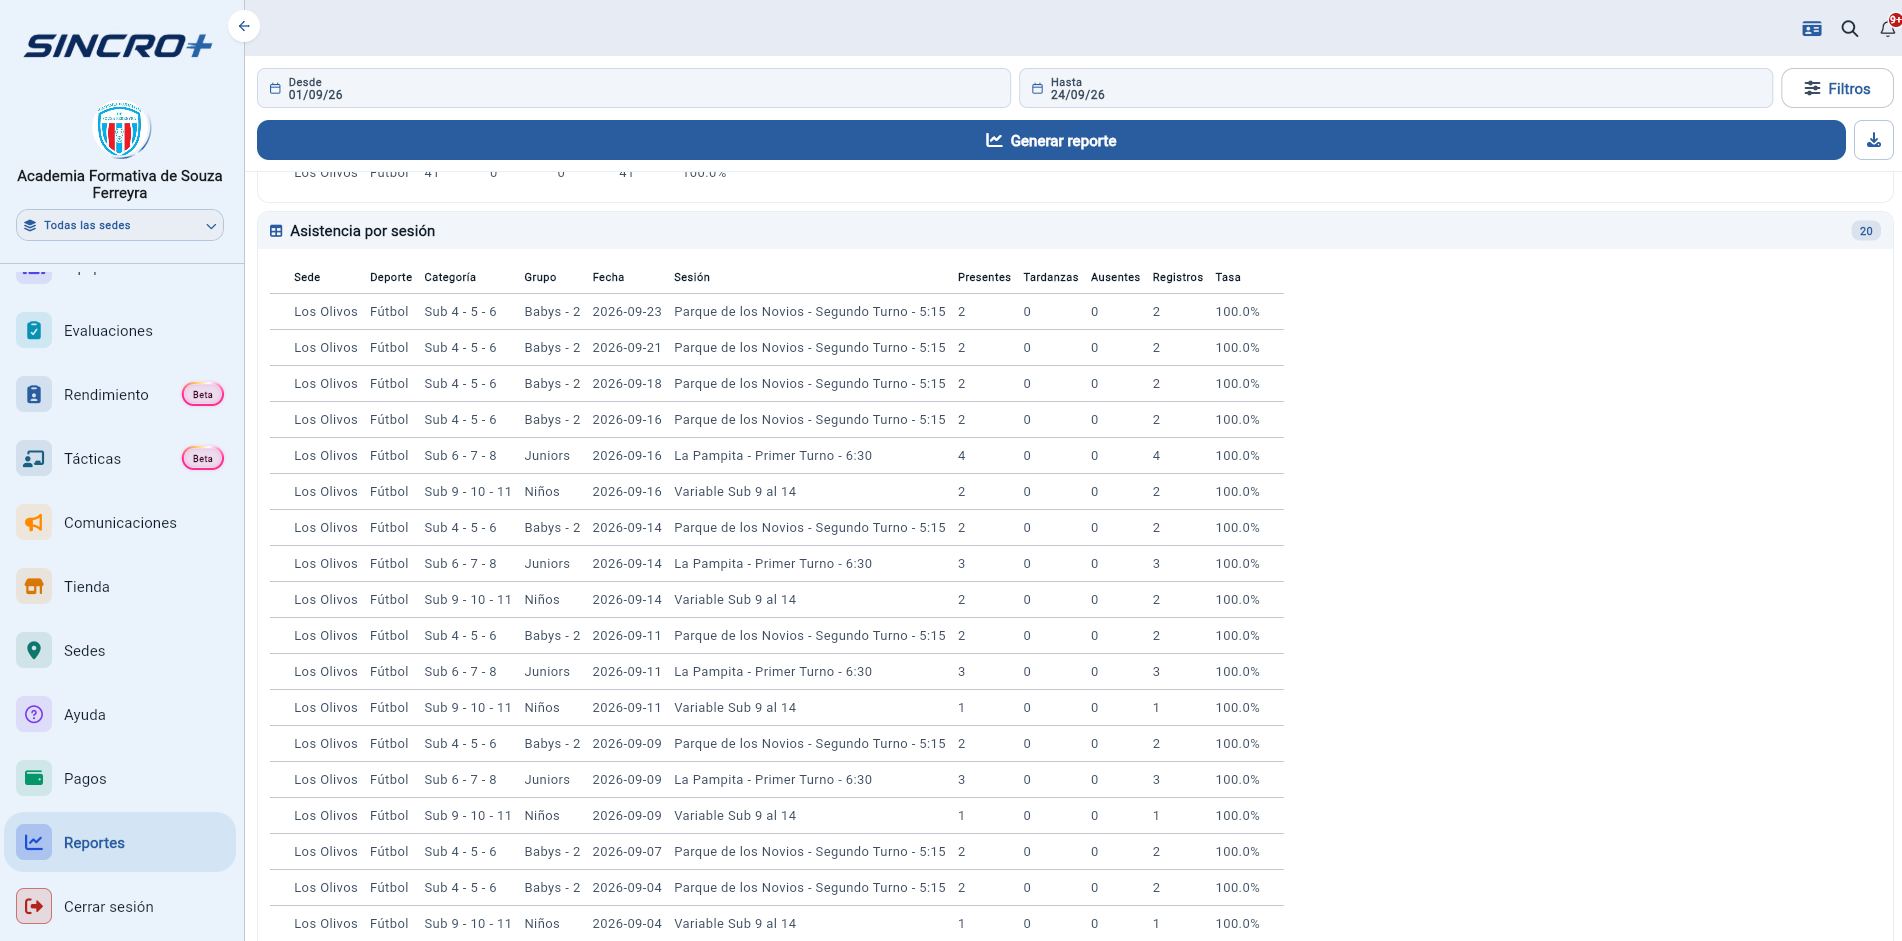Click the 2026-09-07 date cell
Image resolution: width=1902 pixels, height=941 pixels.
tap(627, 852)
